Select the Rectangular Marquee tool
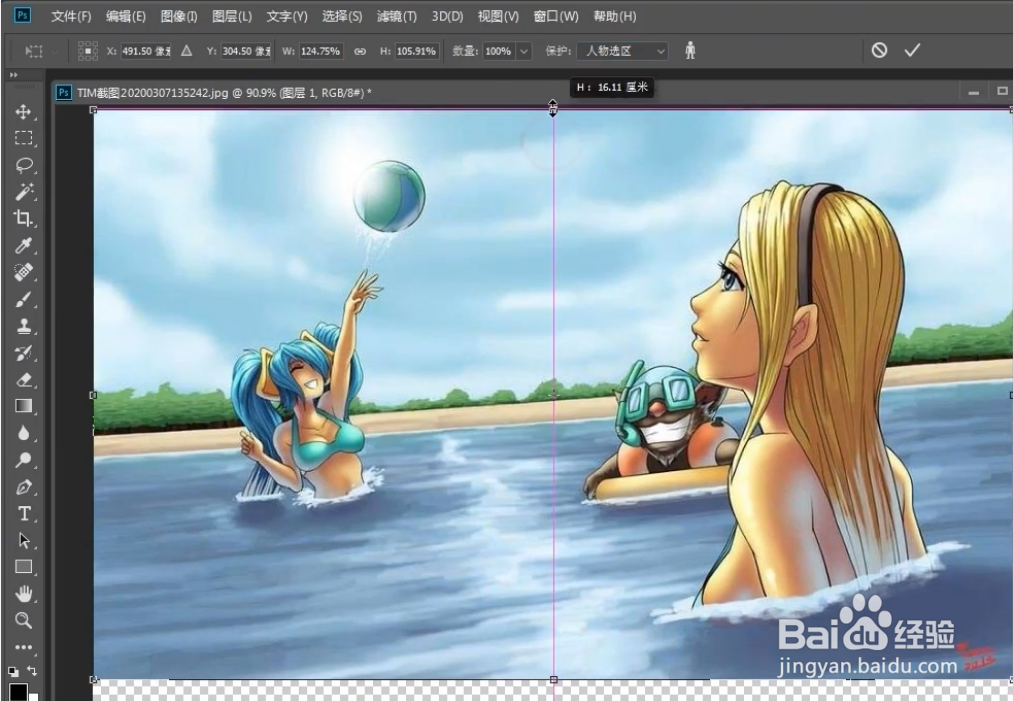Screen dimensions: 1013x701 coord(23,138)
